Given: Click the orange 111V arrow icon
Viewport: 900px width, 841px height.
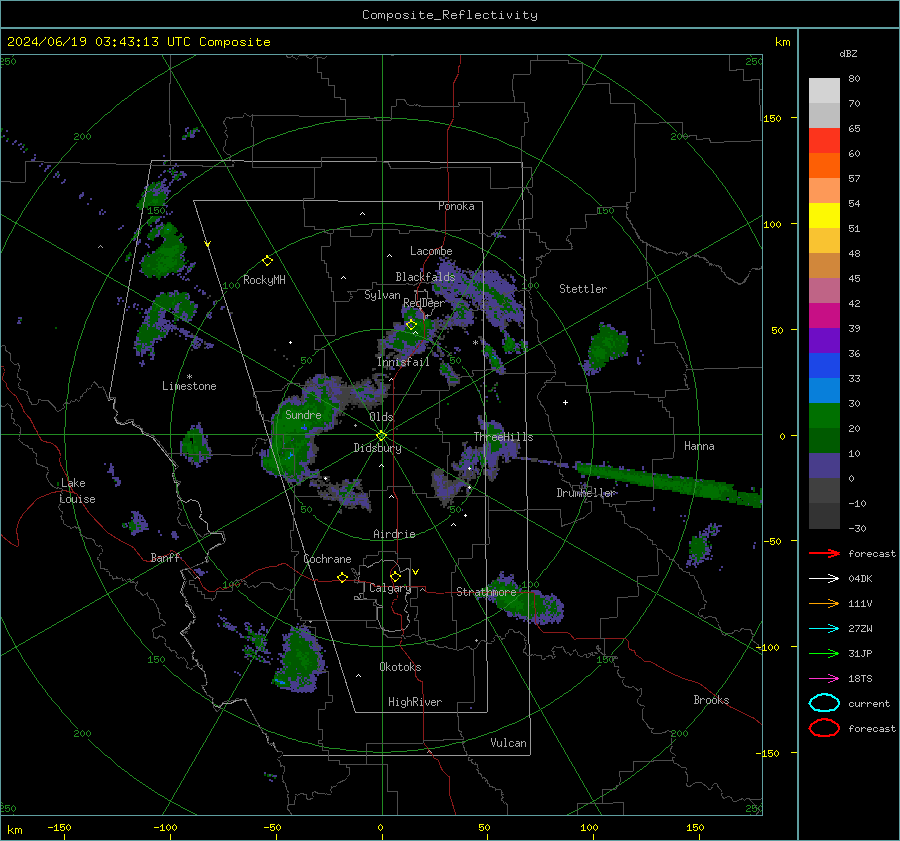Looking at the screenshot, I should pos(824,603).
